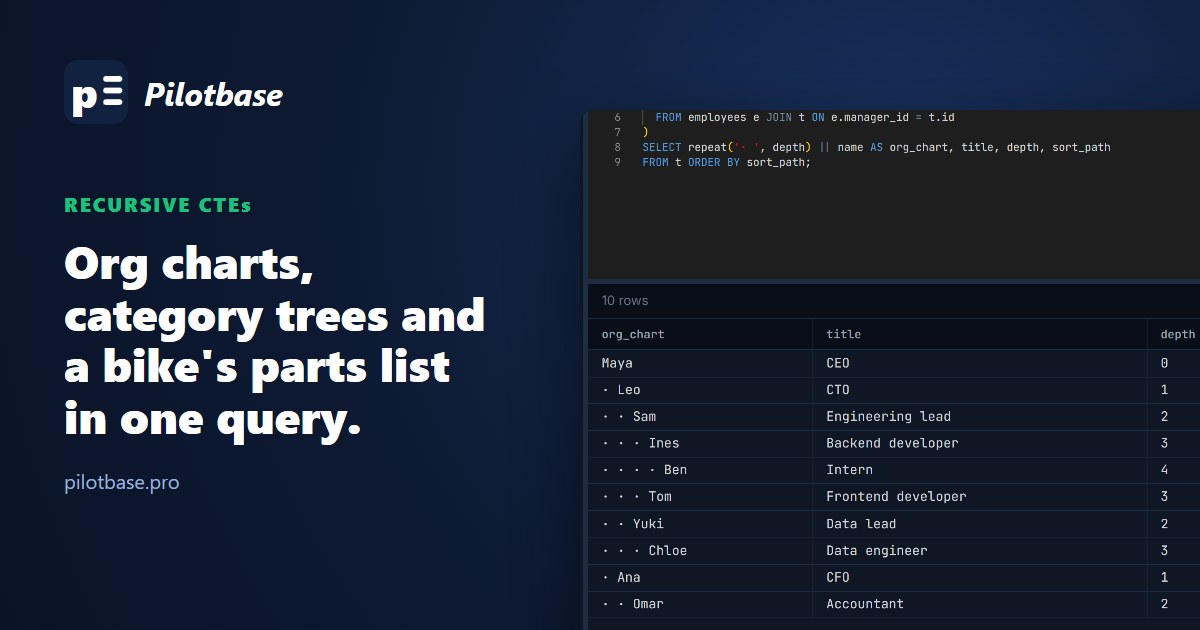Image resolution: width=1200 pixels, height=630 pixels.
Task: Click the CTO title cell
Action: click(980, 390)
